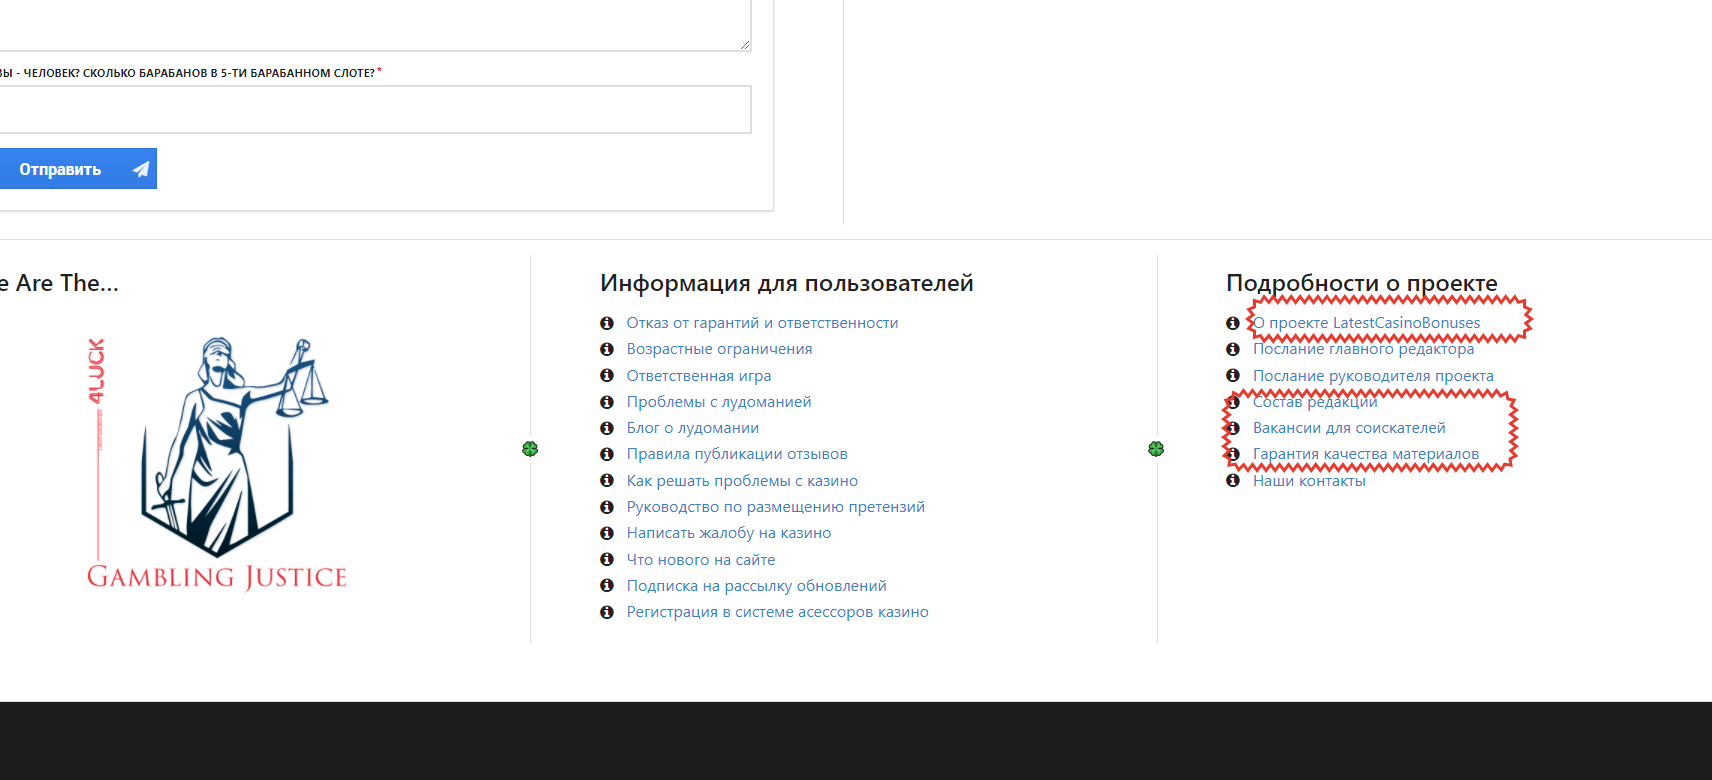The height and width of the screenshot is (780, 1712).
Task: Click info icon next to Ответственная игра
Action: (x=606, y=376)
